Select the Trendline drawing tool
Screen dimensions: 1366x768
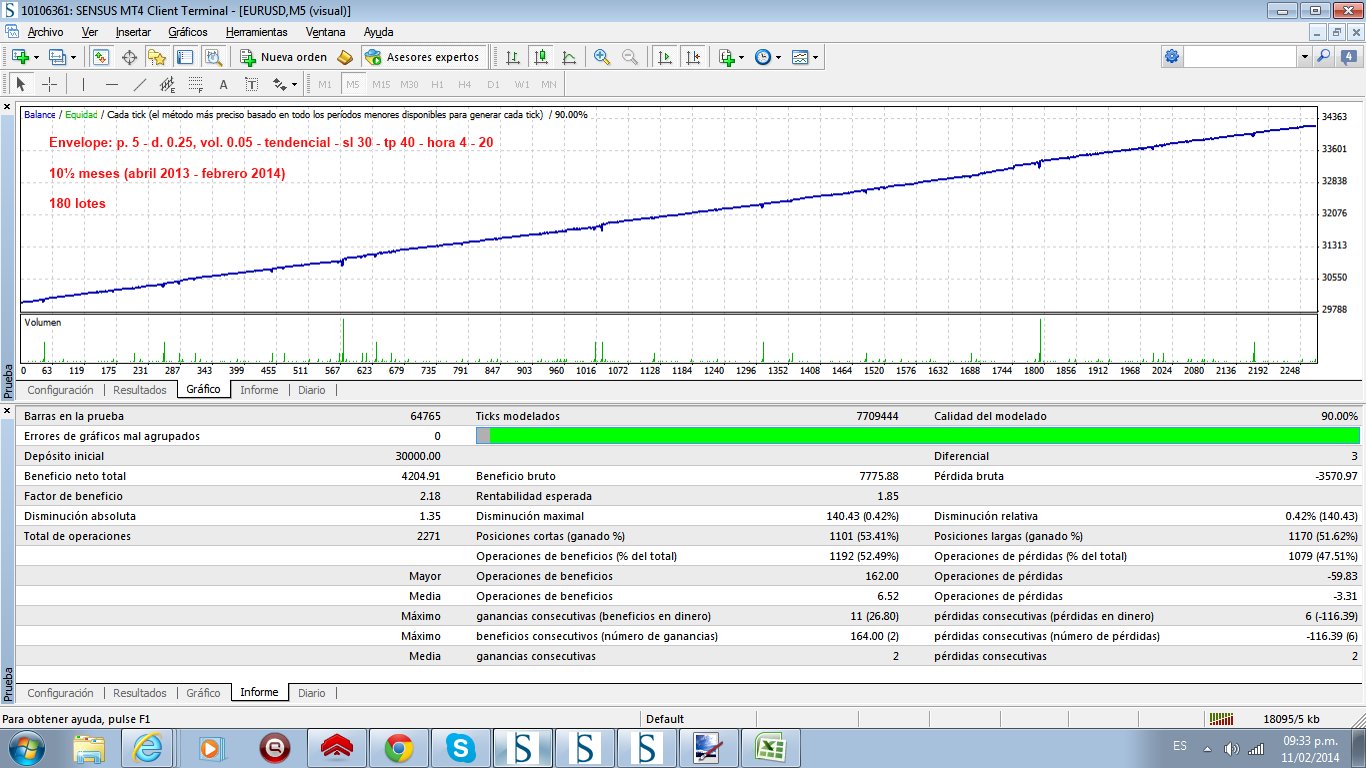(x=140, y=84)
